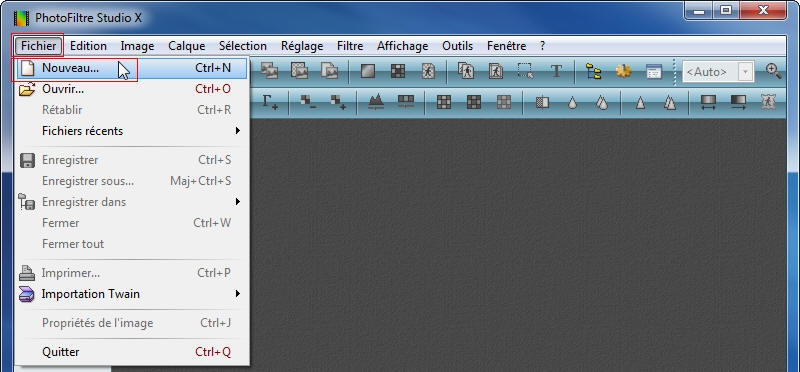The width and height of the screenshot is (800, 372).
Task: Click the zoom in magnifier icon
Action: click(x=773, y=71)
